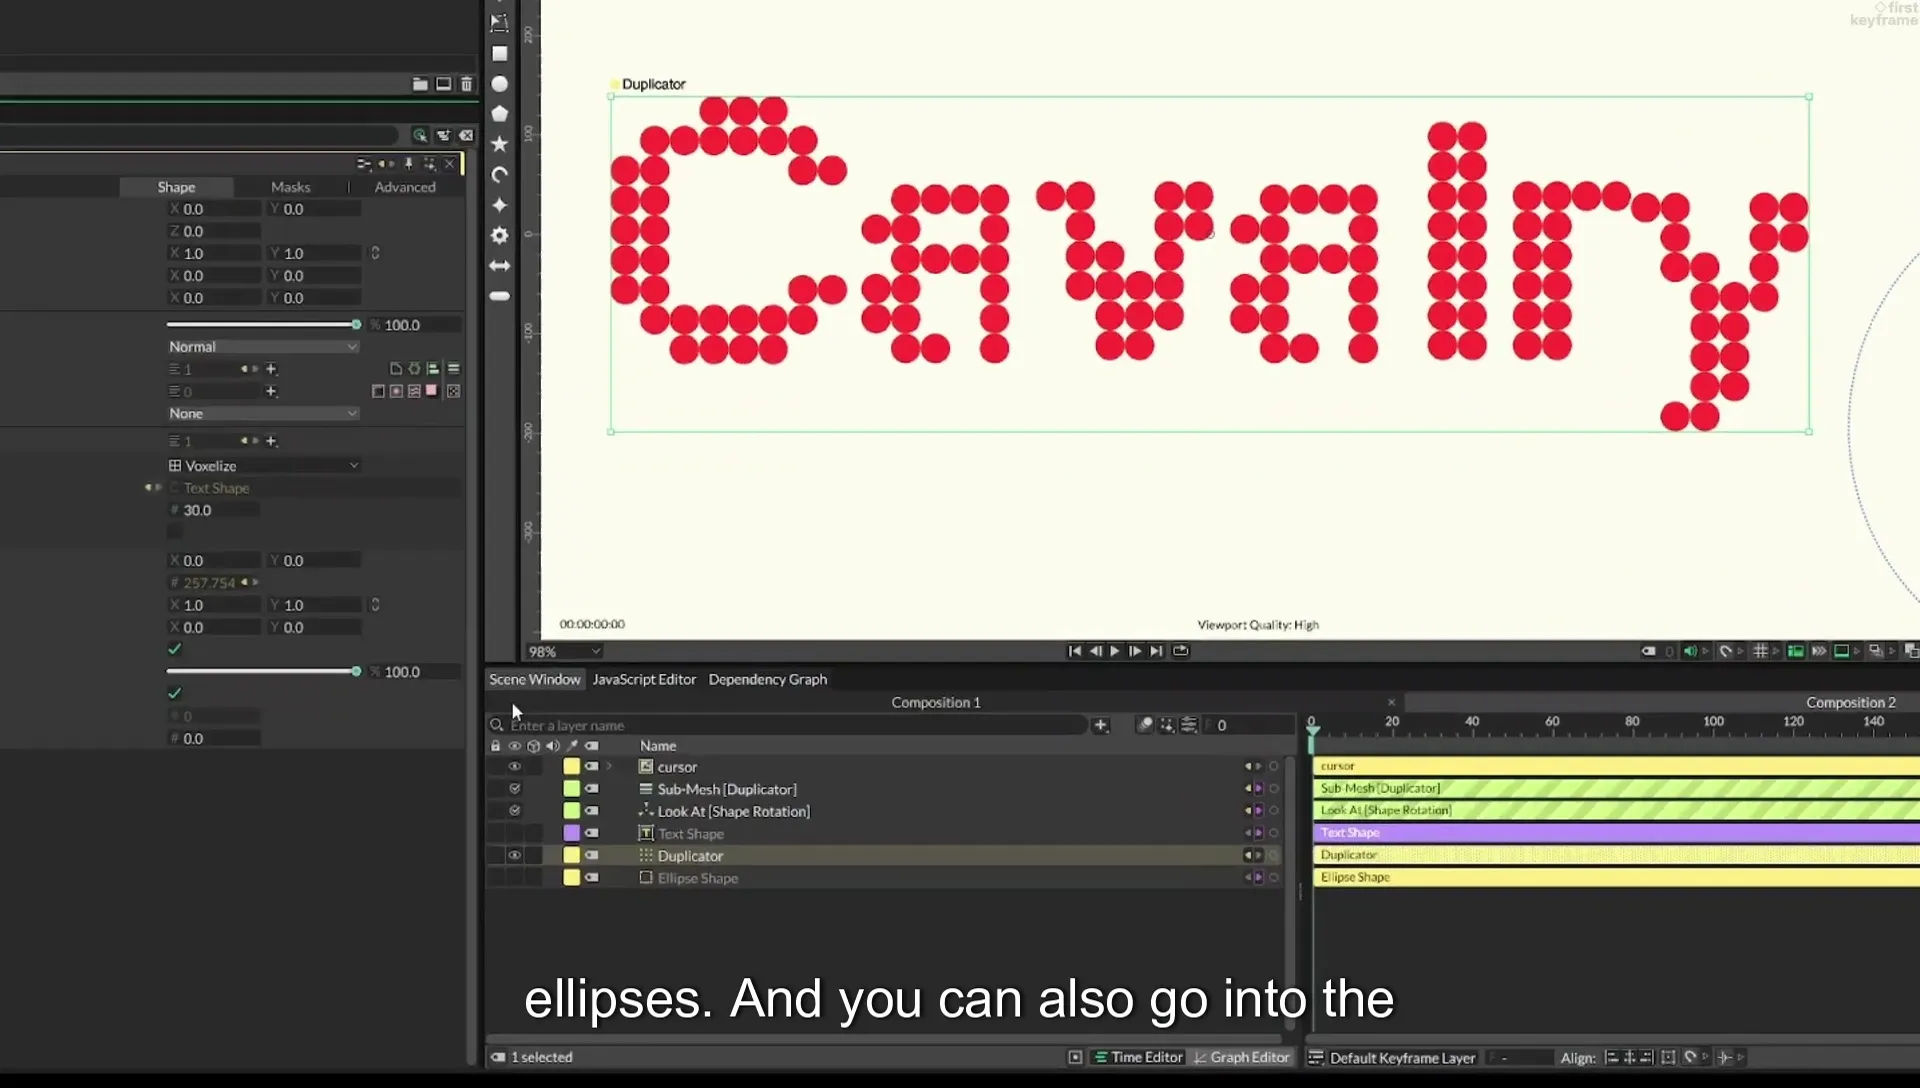This screenshot has width=1920, height=1088.
Task: Click the folder icon in the top panel
Action: tap(420, 84)
